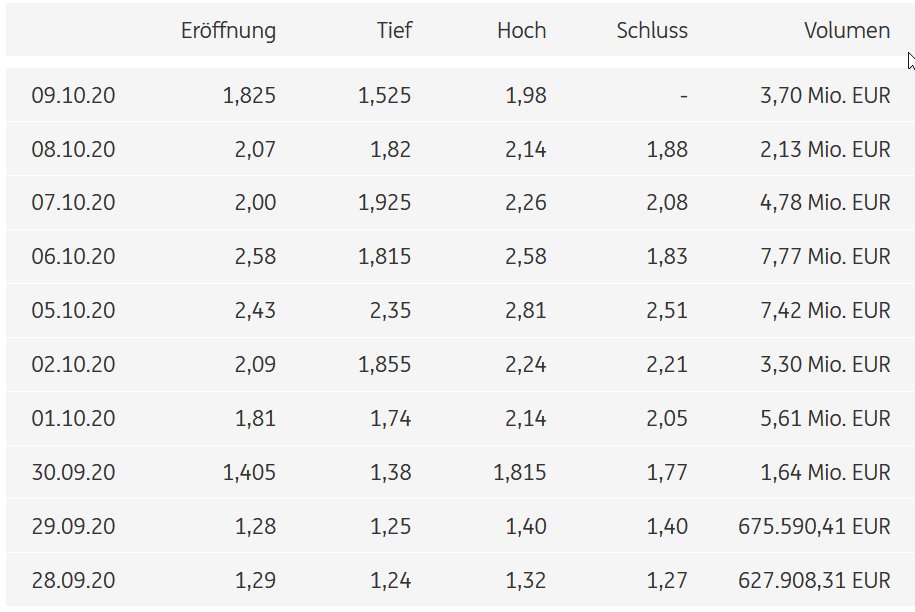Click the 07.10.20 row date
Image resolution: width=915 pixels, height=612 pixels.
(73, 203)
